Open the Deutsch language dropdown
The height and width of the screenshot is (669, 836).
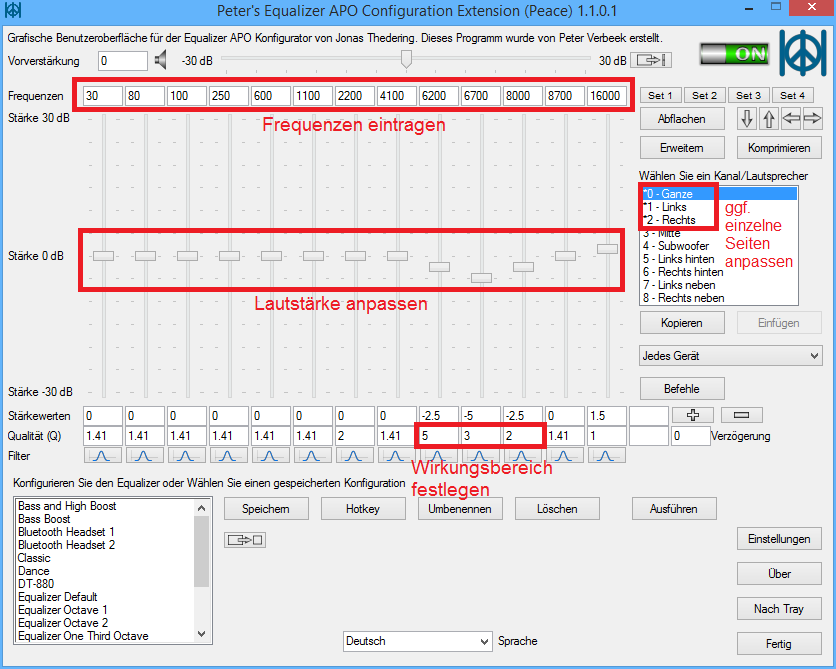[417, 641]
